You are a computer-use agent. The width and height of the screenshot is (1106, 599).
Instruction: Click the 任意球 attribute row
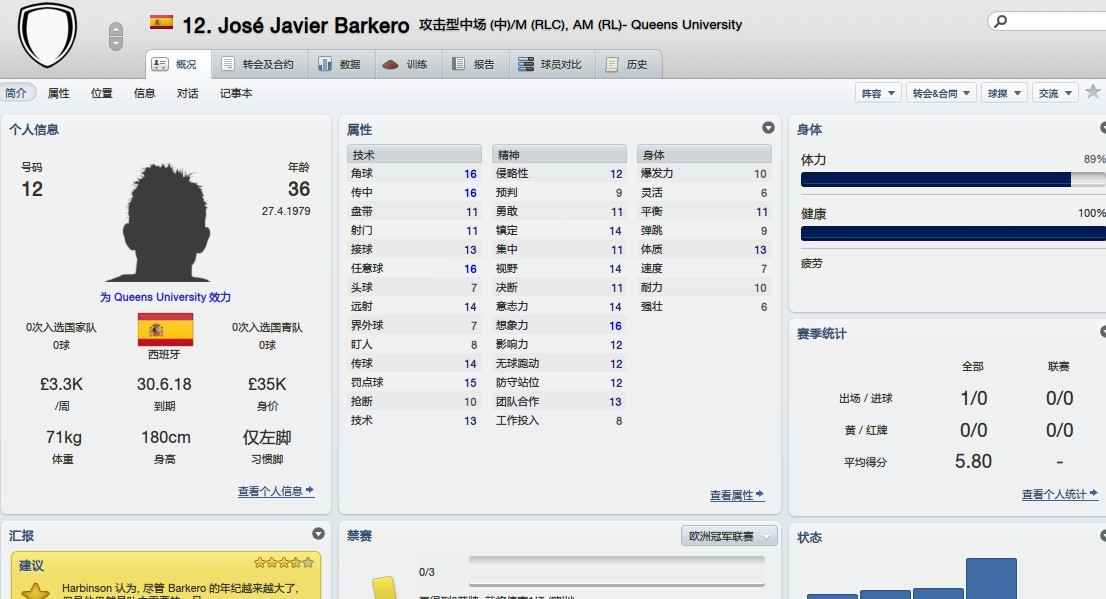click(414, 269)
